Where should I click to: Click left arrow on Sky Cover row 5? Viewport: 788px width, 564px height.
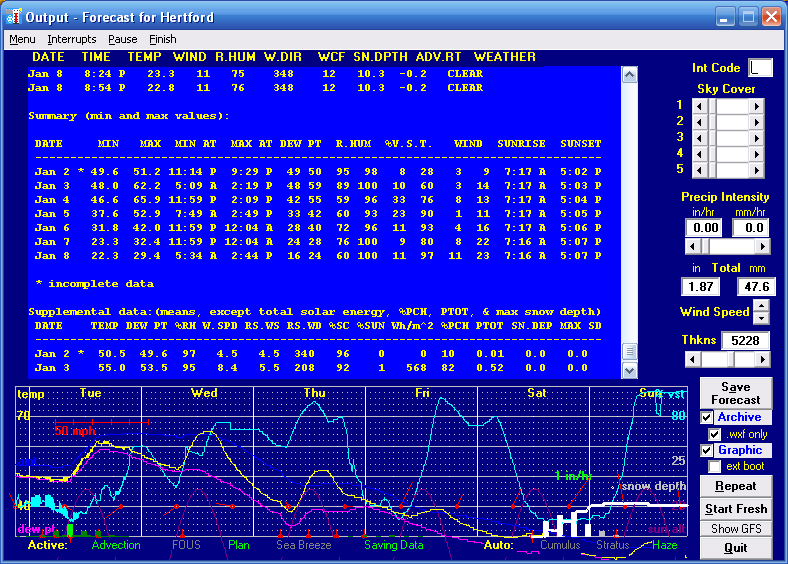tap(698, 169)
